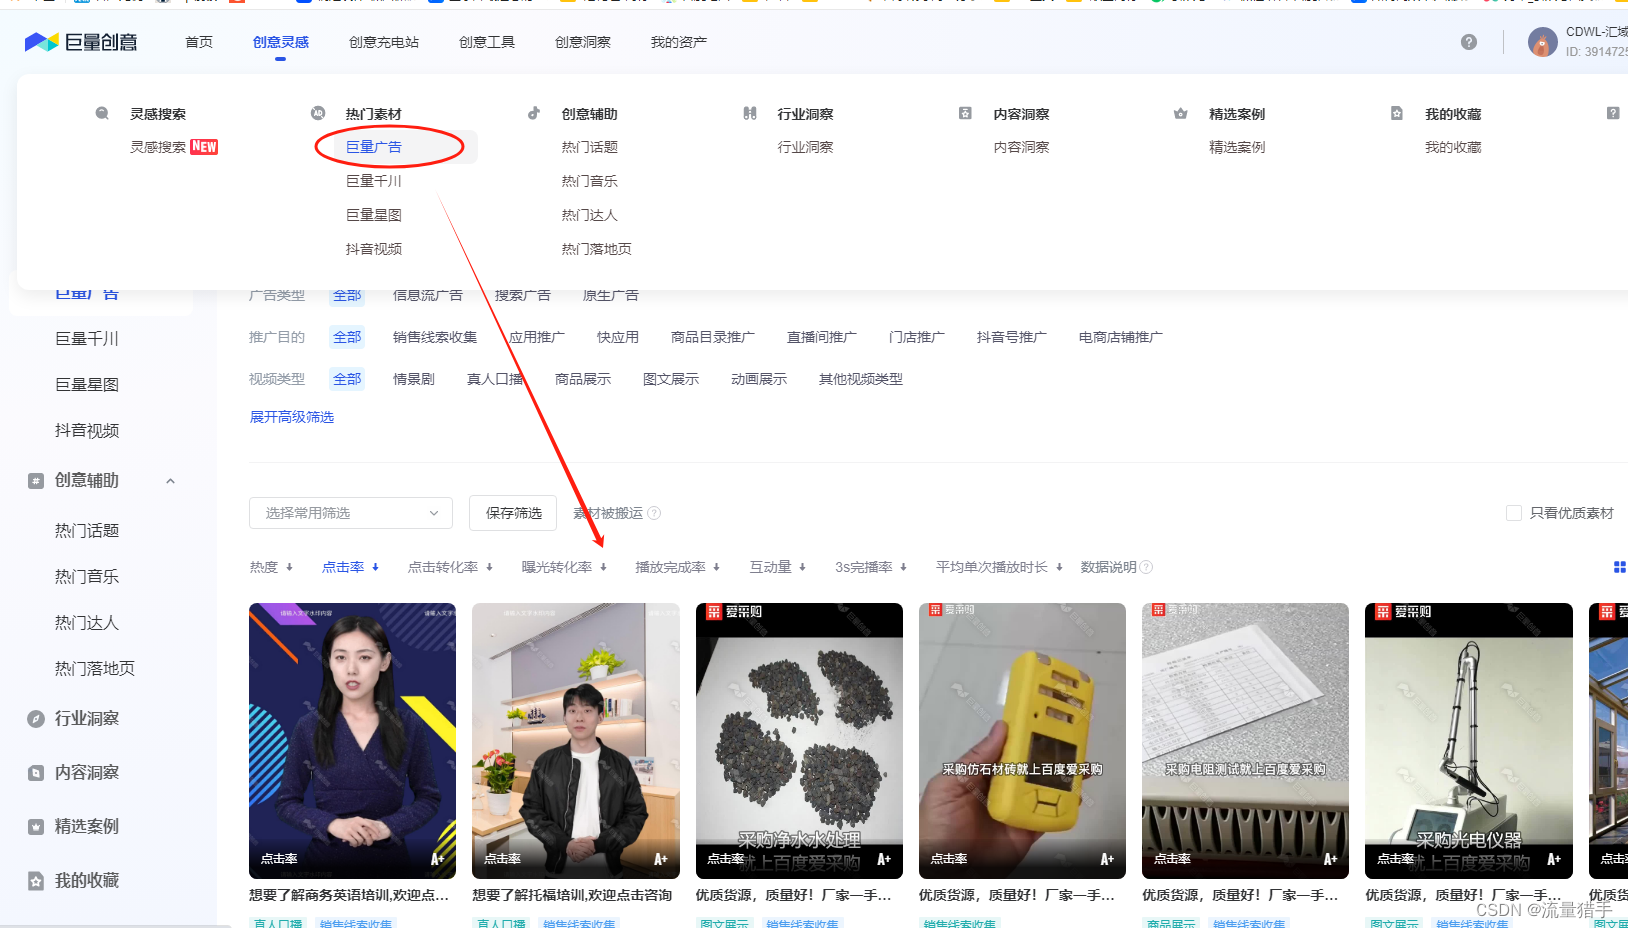Click the 素材被搬运 info question icon
The width and height of the screenshot is (1628, 928).
coord(654,513)
